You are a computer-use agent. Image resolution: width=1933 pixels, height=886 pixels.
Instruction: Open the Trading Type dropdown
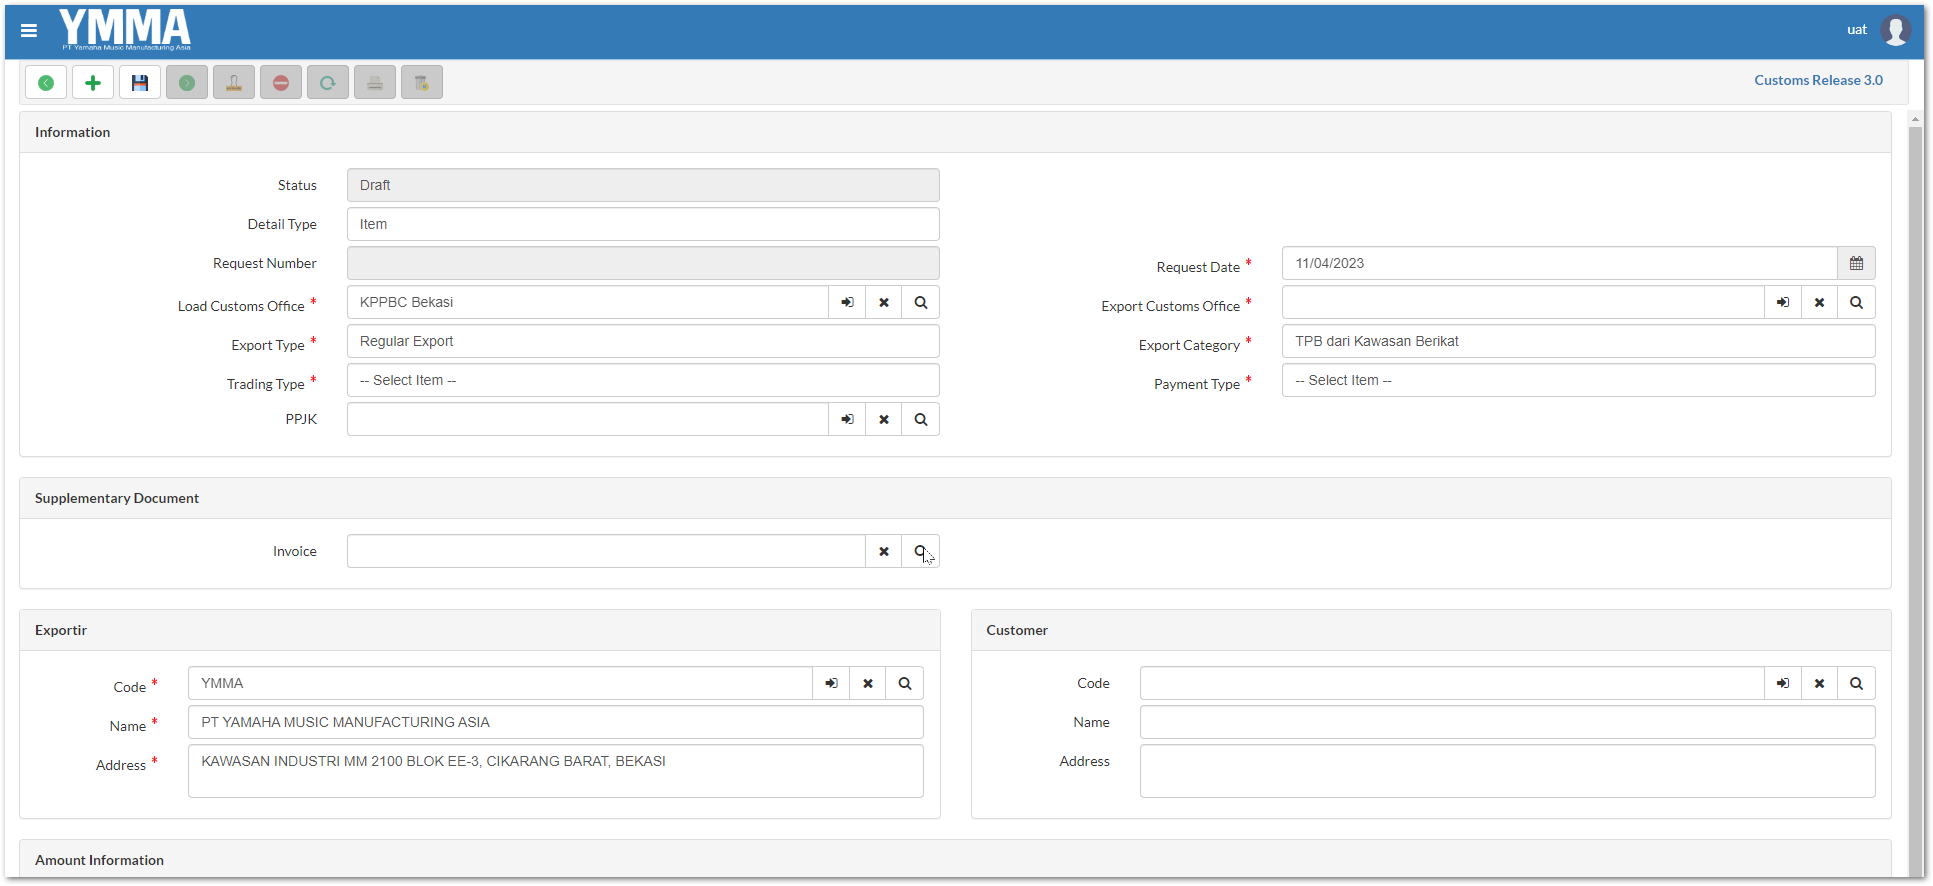pos(642,381)
